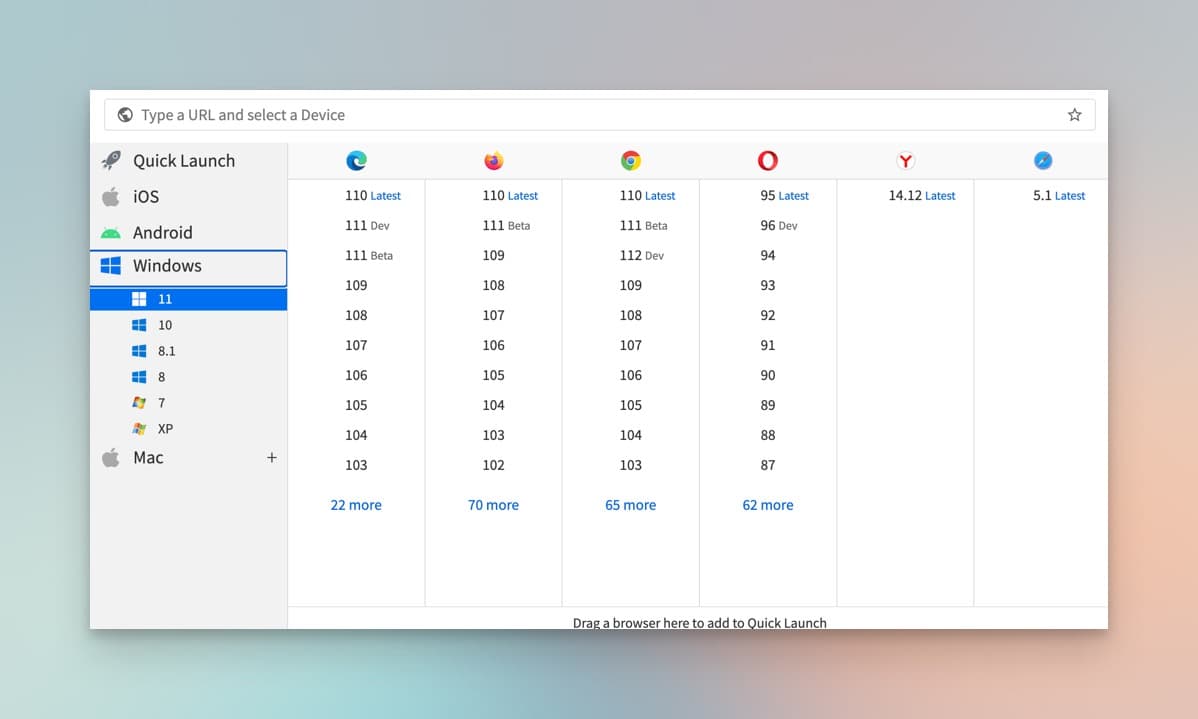Click the Chrome browser icon
1198x719 pixels.
tap(630, 160)
